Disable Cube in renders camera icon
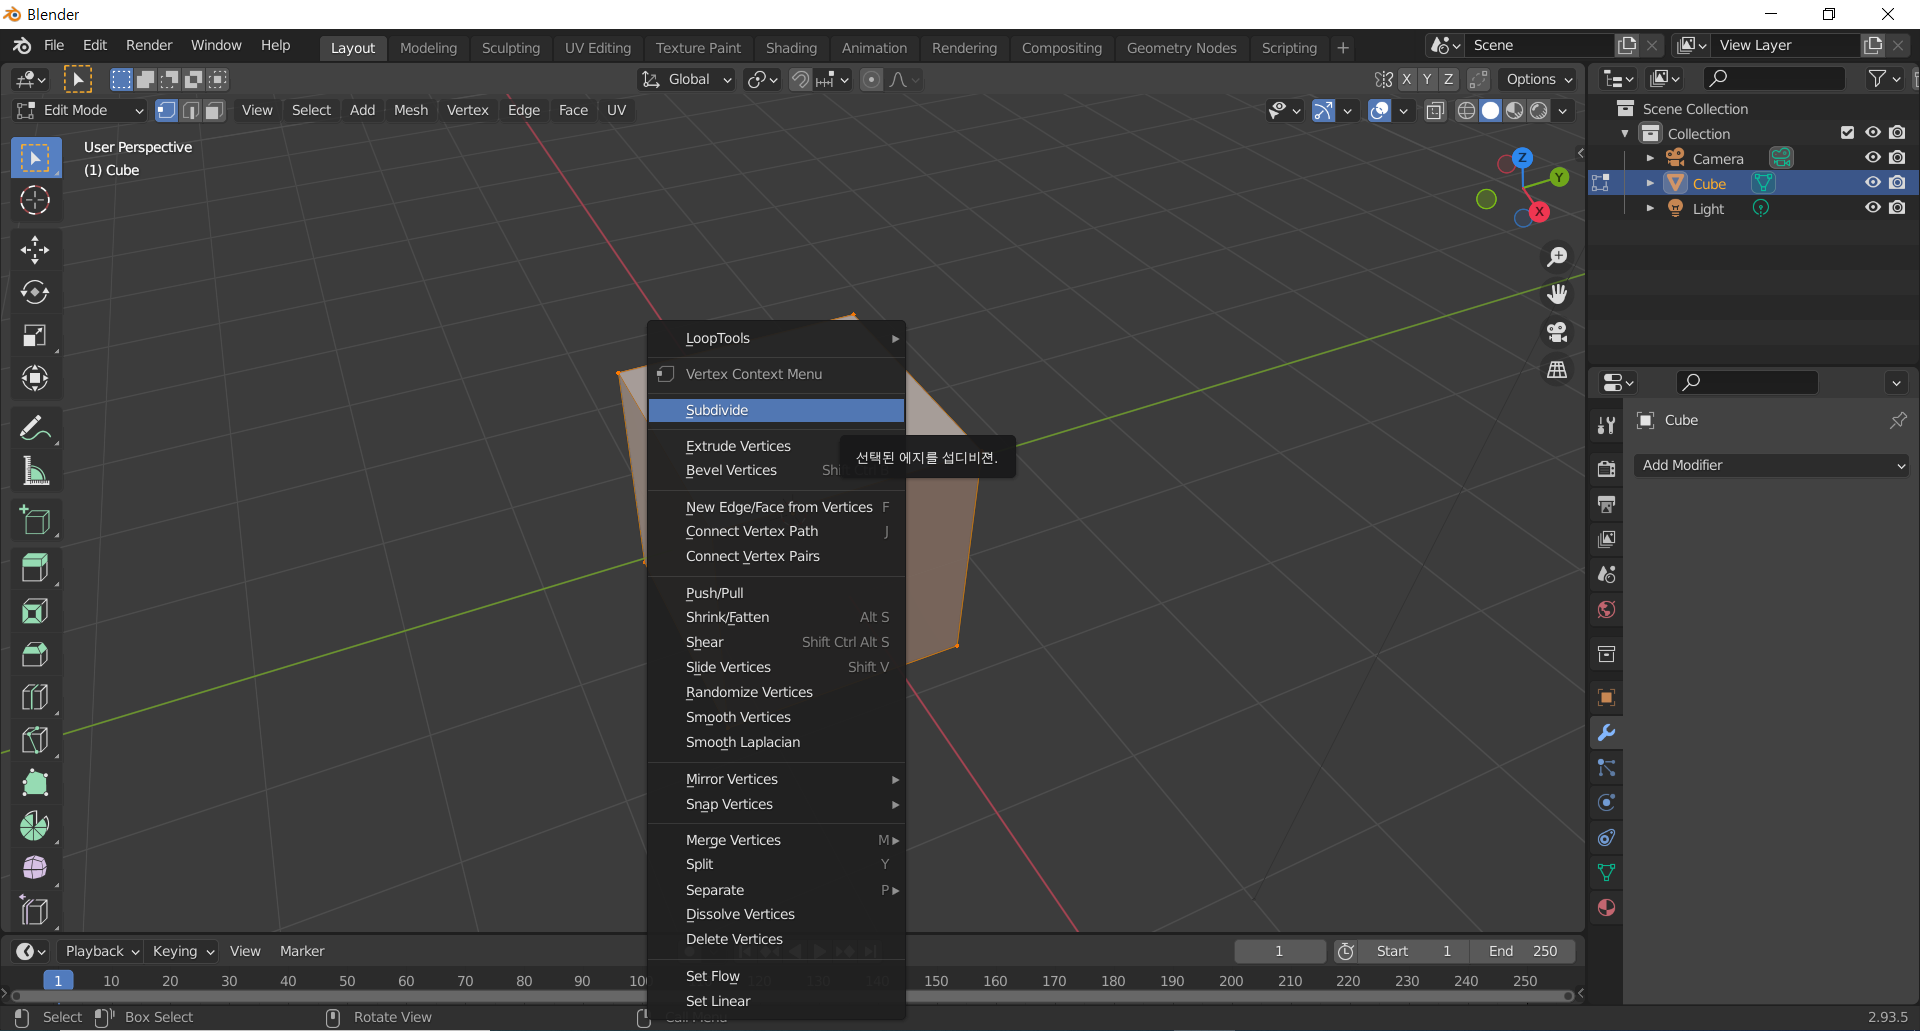The image size is (1920, 1031). (x=1897, y=183)
